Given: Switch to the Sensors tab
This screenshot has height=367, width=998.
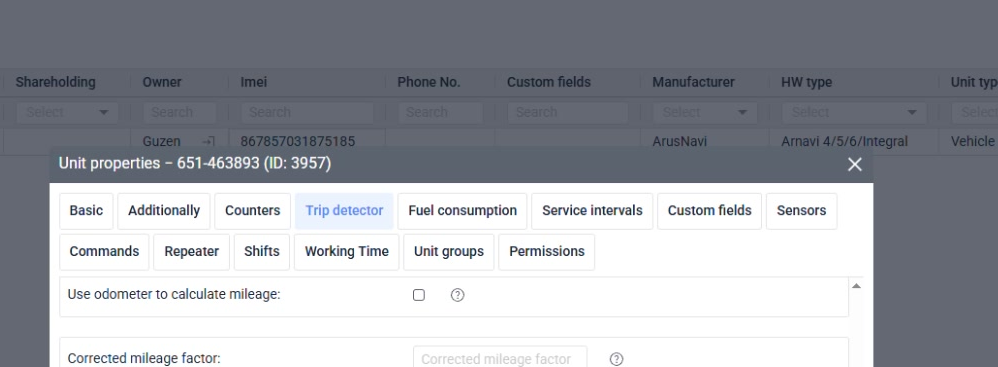Looking at the screenshot, I should (x=801, y=211).
